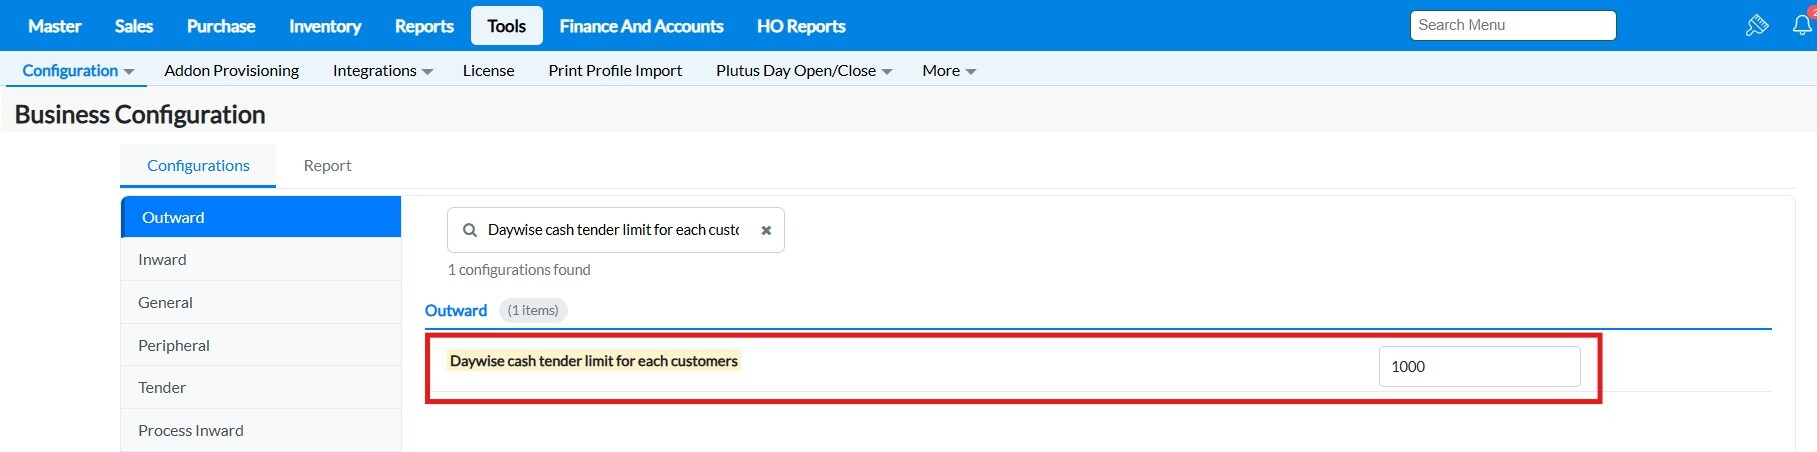
Task: Open the notifications bell
Action: (x=1802, y=26)
